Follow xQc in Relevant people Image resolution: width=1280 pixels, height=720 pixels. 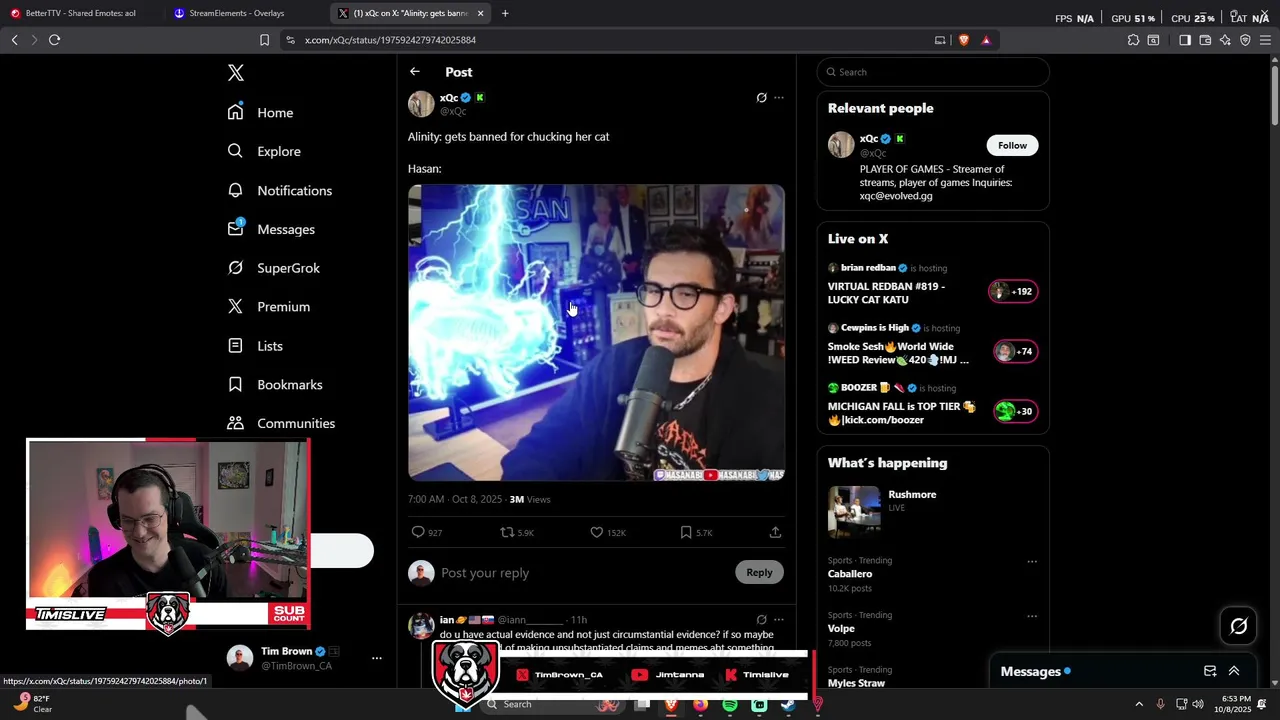tap(1012, 146)
